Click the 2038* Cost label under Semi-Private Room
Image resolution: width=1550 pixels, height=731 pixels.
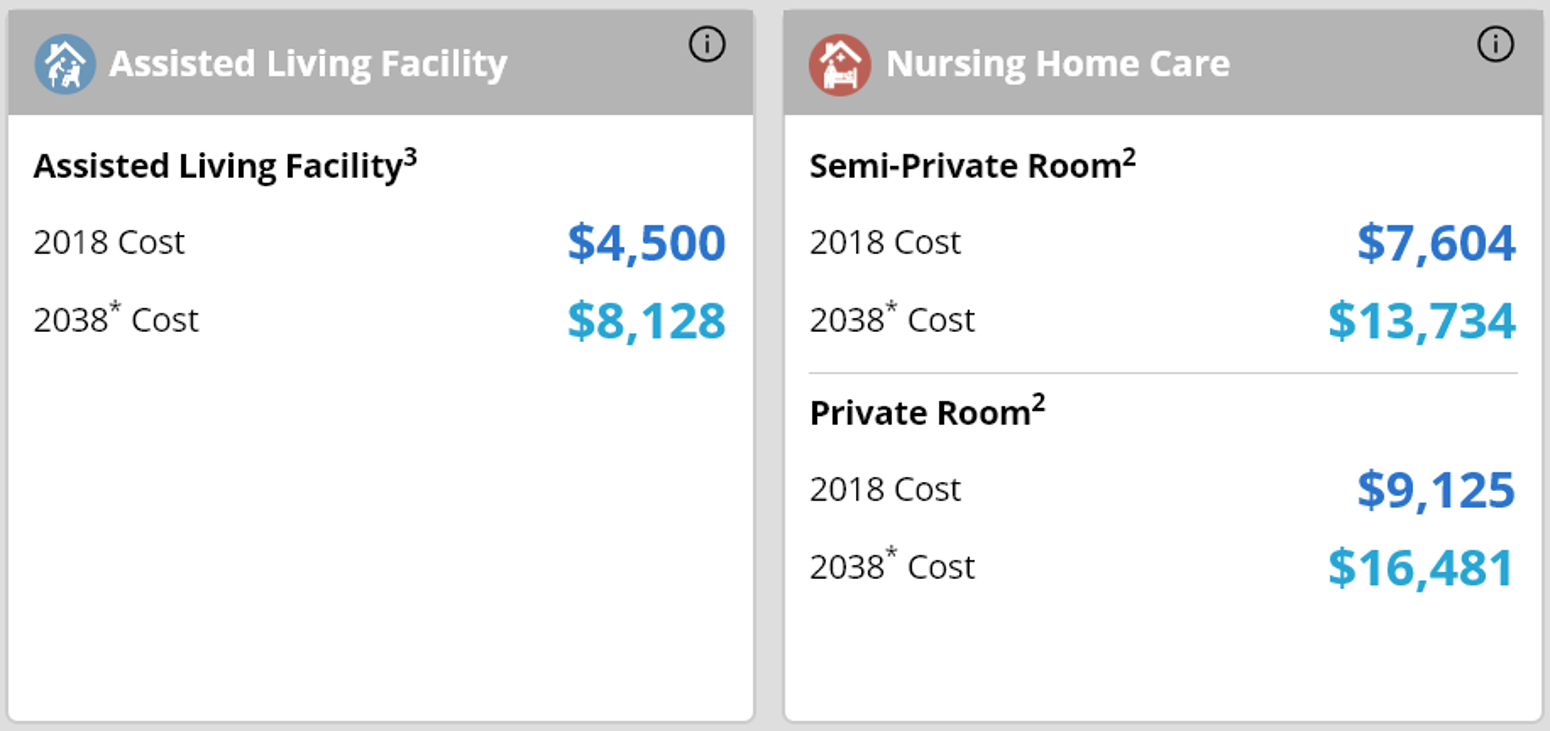coord(892,318)
